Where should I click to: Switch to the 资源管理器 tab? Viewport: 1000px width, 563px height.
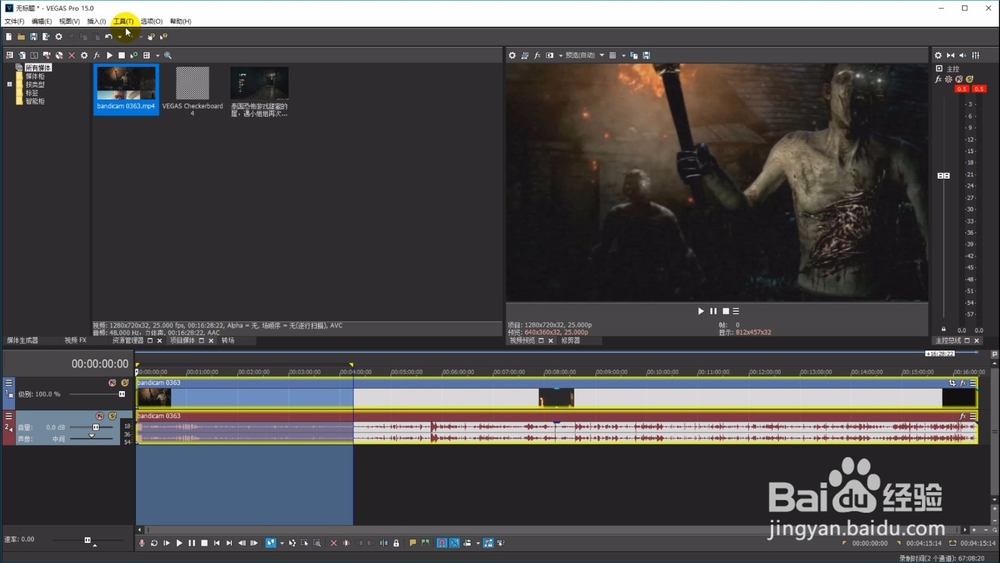point(128,340)
